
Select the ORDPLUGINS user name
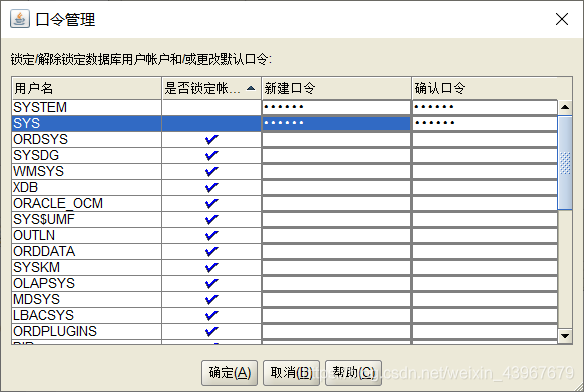[55, 332]
